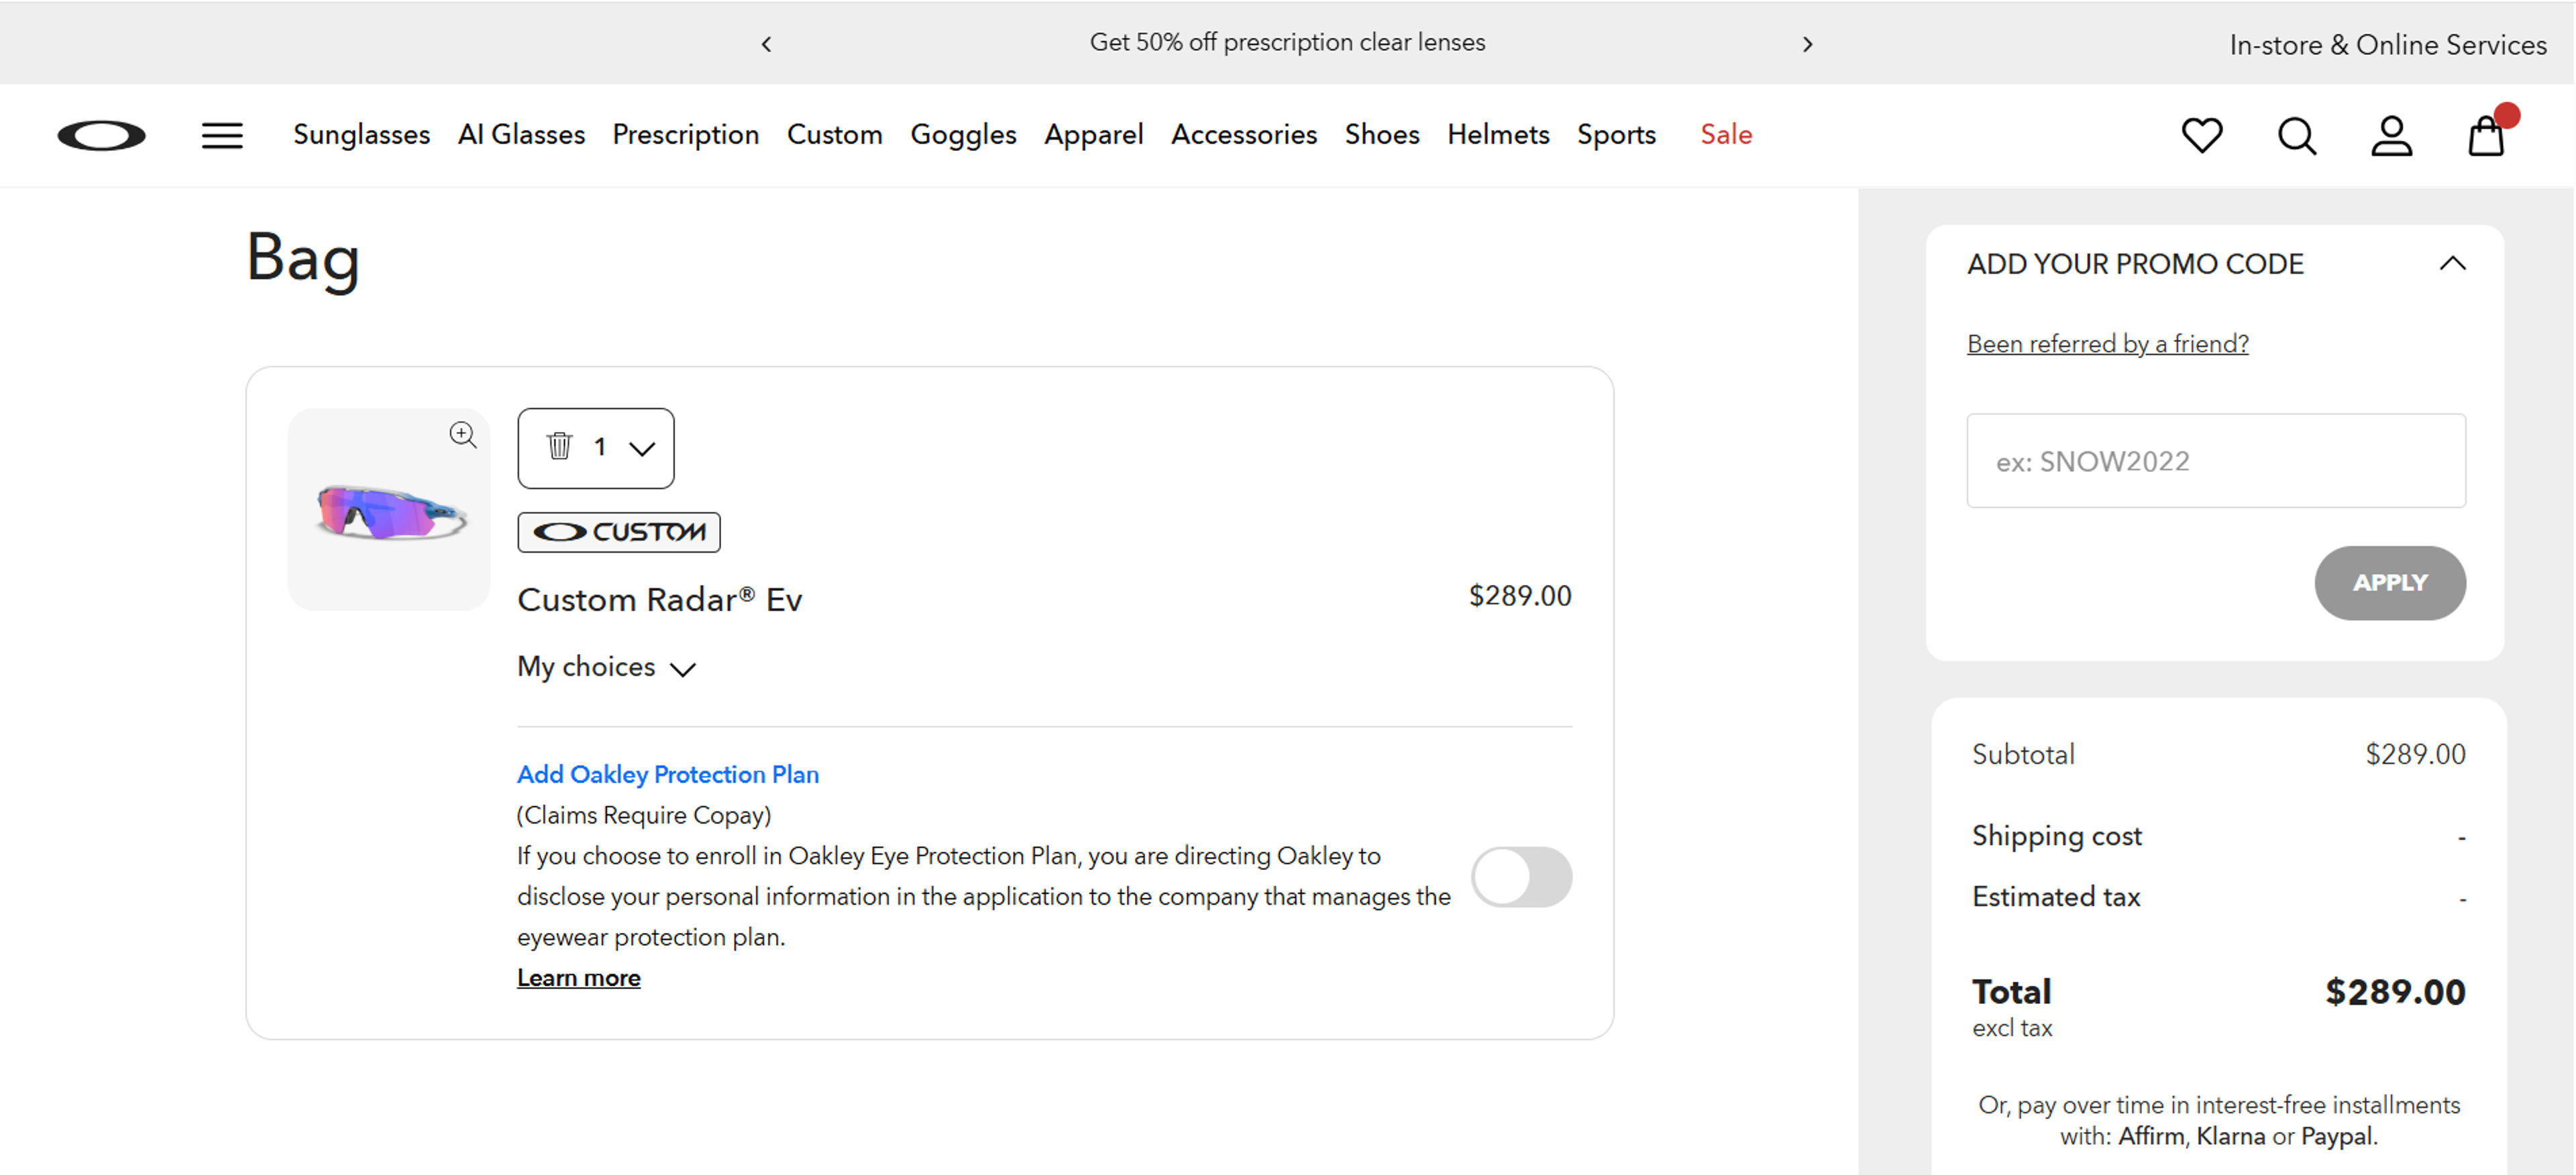Open the account profile icon

(x=2391, y=136)
